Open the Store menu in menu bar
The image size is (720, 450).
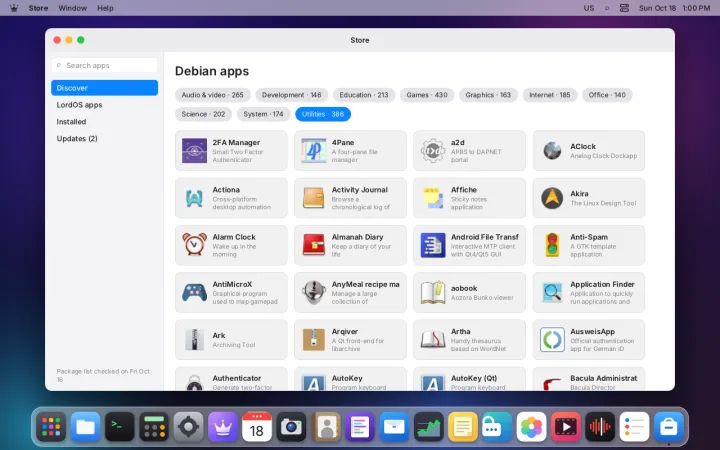coord(38,8)
